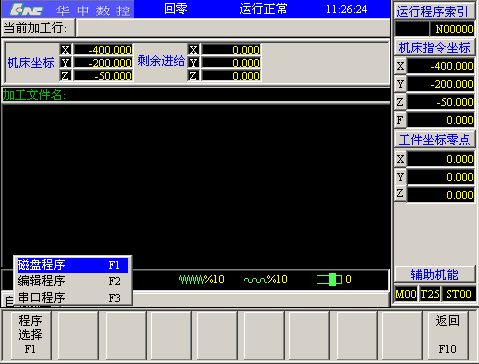Click the 程序选择 F1 softkey
479x364 pixels.
click(x=30, y=335)
